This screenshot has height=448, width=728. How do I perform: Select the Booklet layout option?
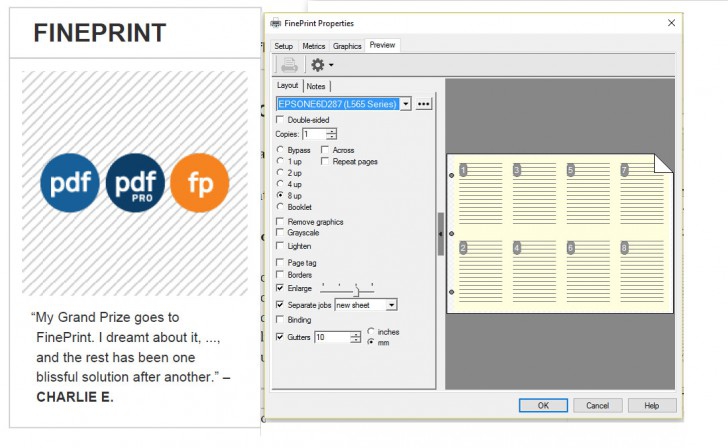pyautogui.click(x=280, y=207)
